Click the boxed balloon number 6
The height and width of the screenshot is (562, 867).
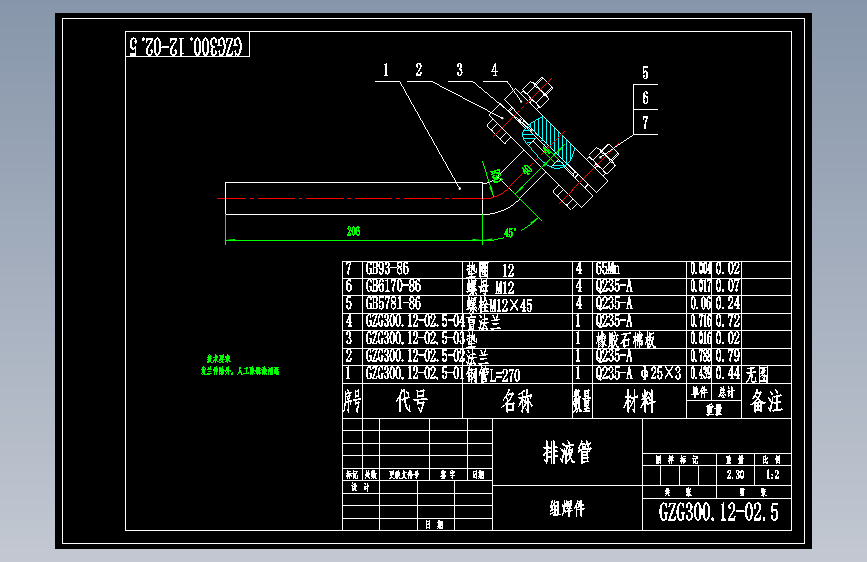point(645,98)
